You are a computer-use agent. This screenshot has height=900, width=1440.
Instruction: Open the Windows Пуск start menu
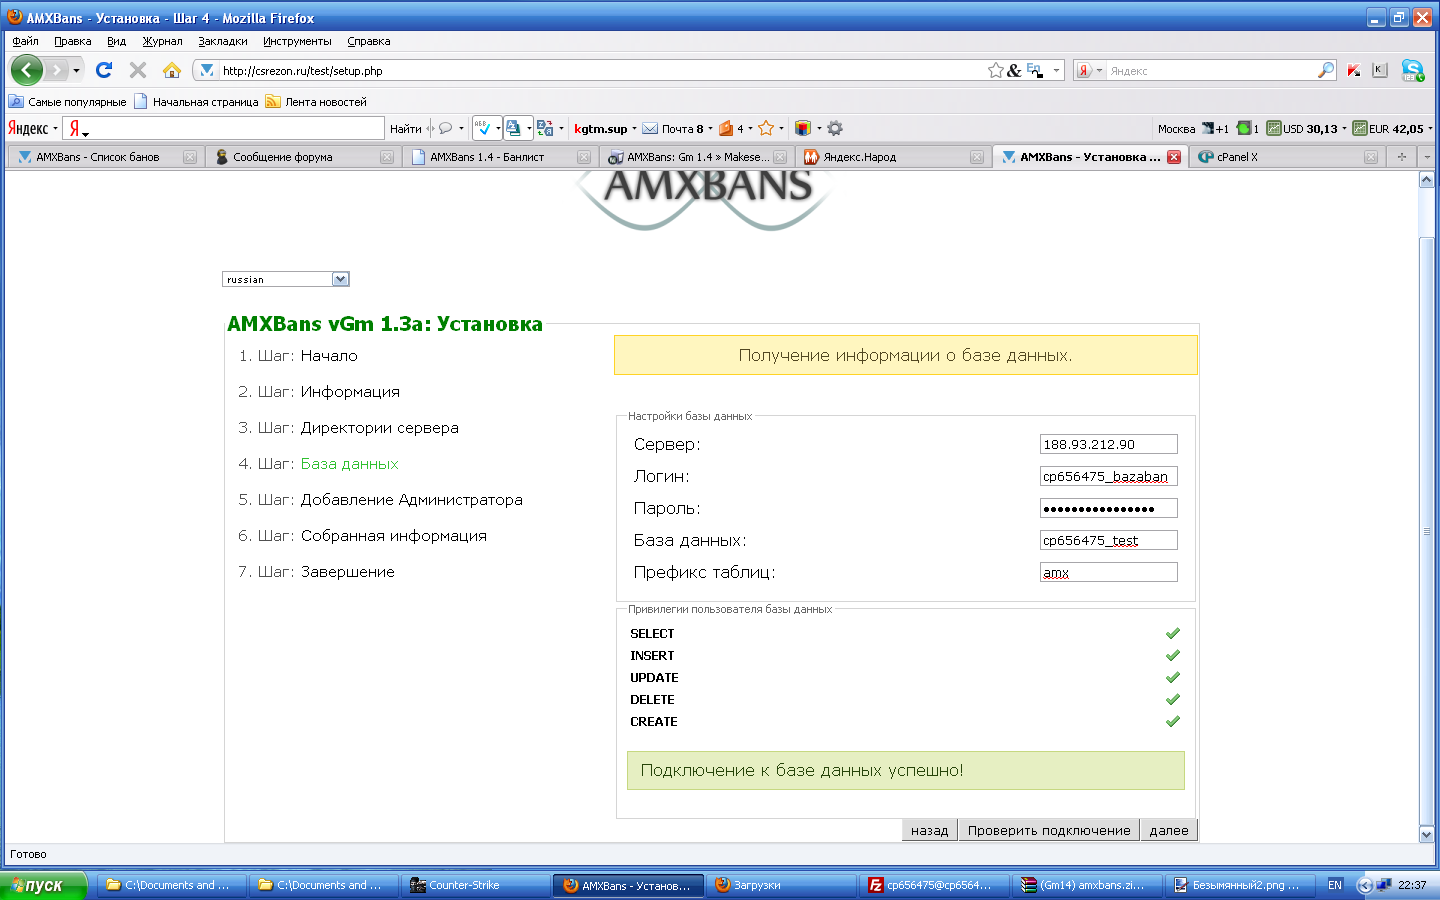point(44,885)
